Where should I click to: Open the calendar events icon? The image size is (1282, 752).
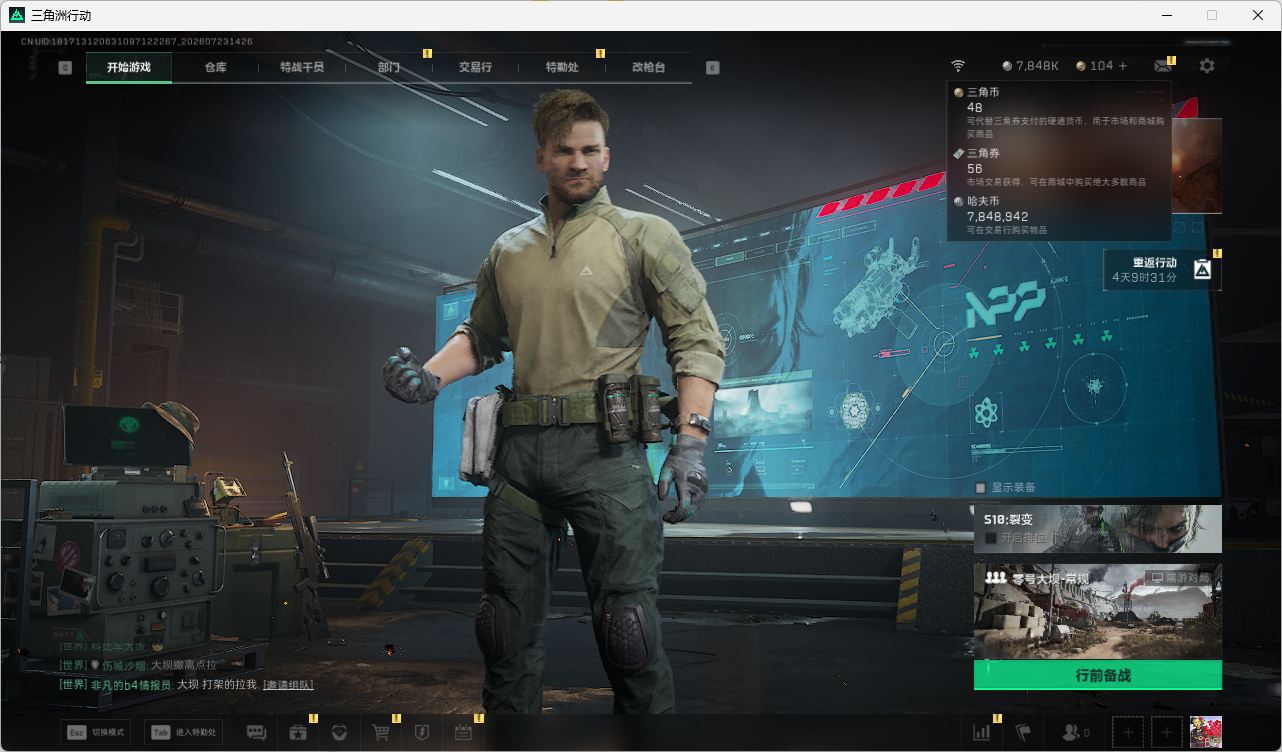(463, 733)
